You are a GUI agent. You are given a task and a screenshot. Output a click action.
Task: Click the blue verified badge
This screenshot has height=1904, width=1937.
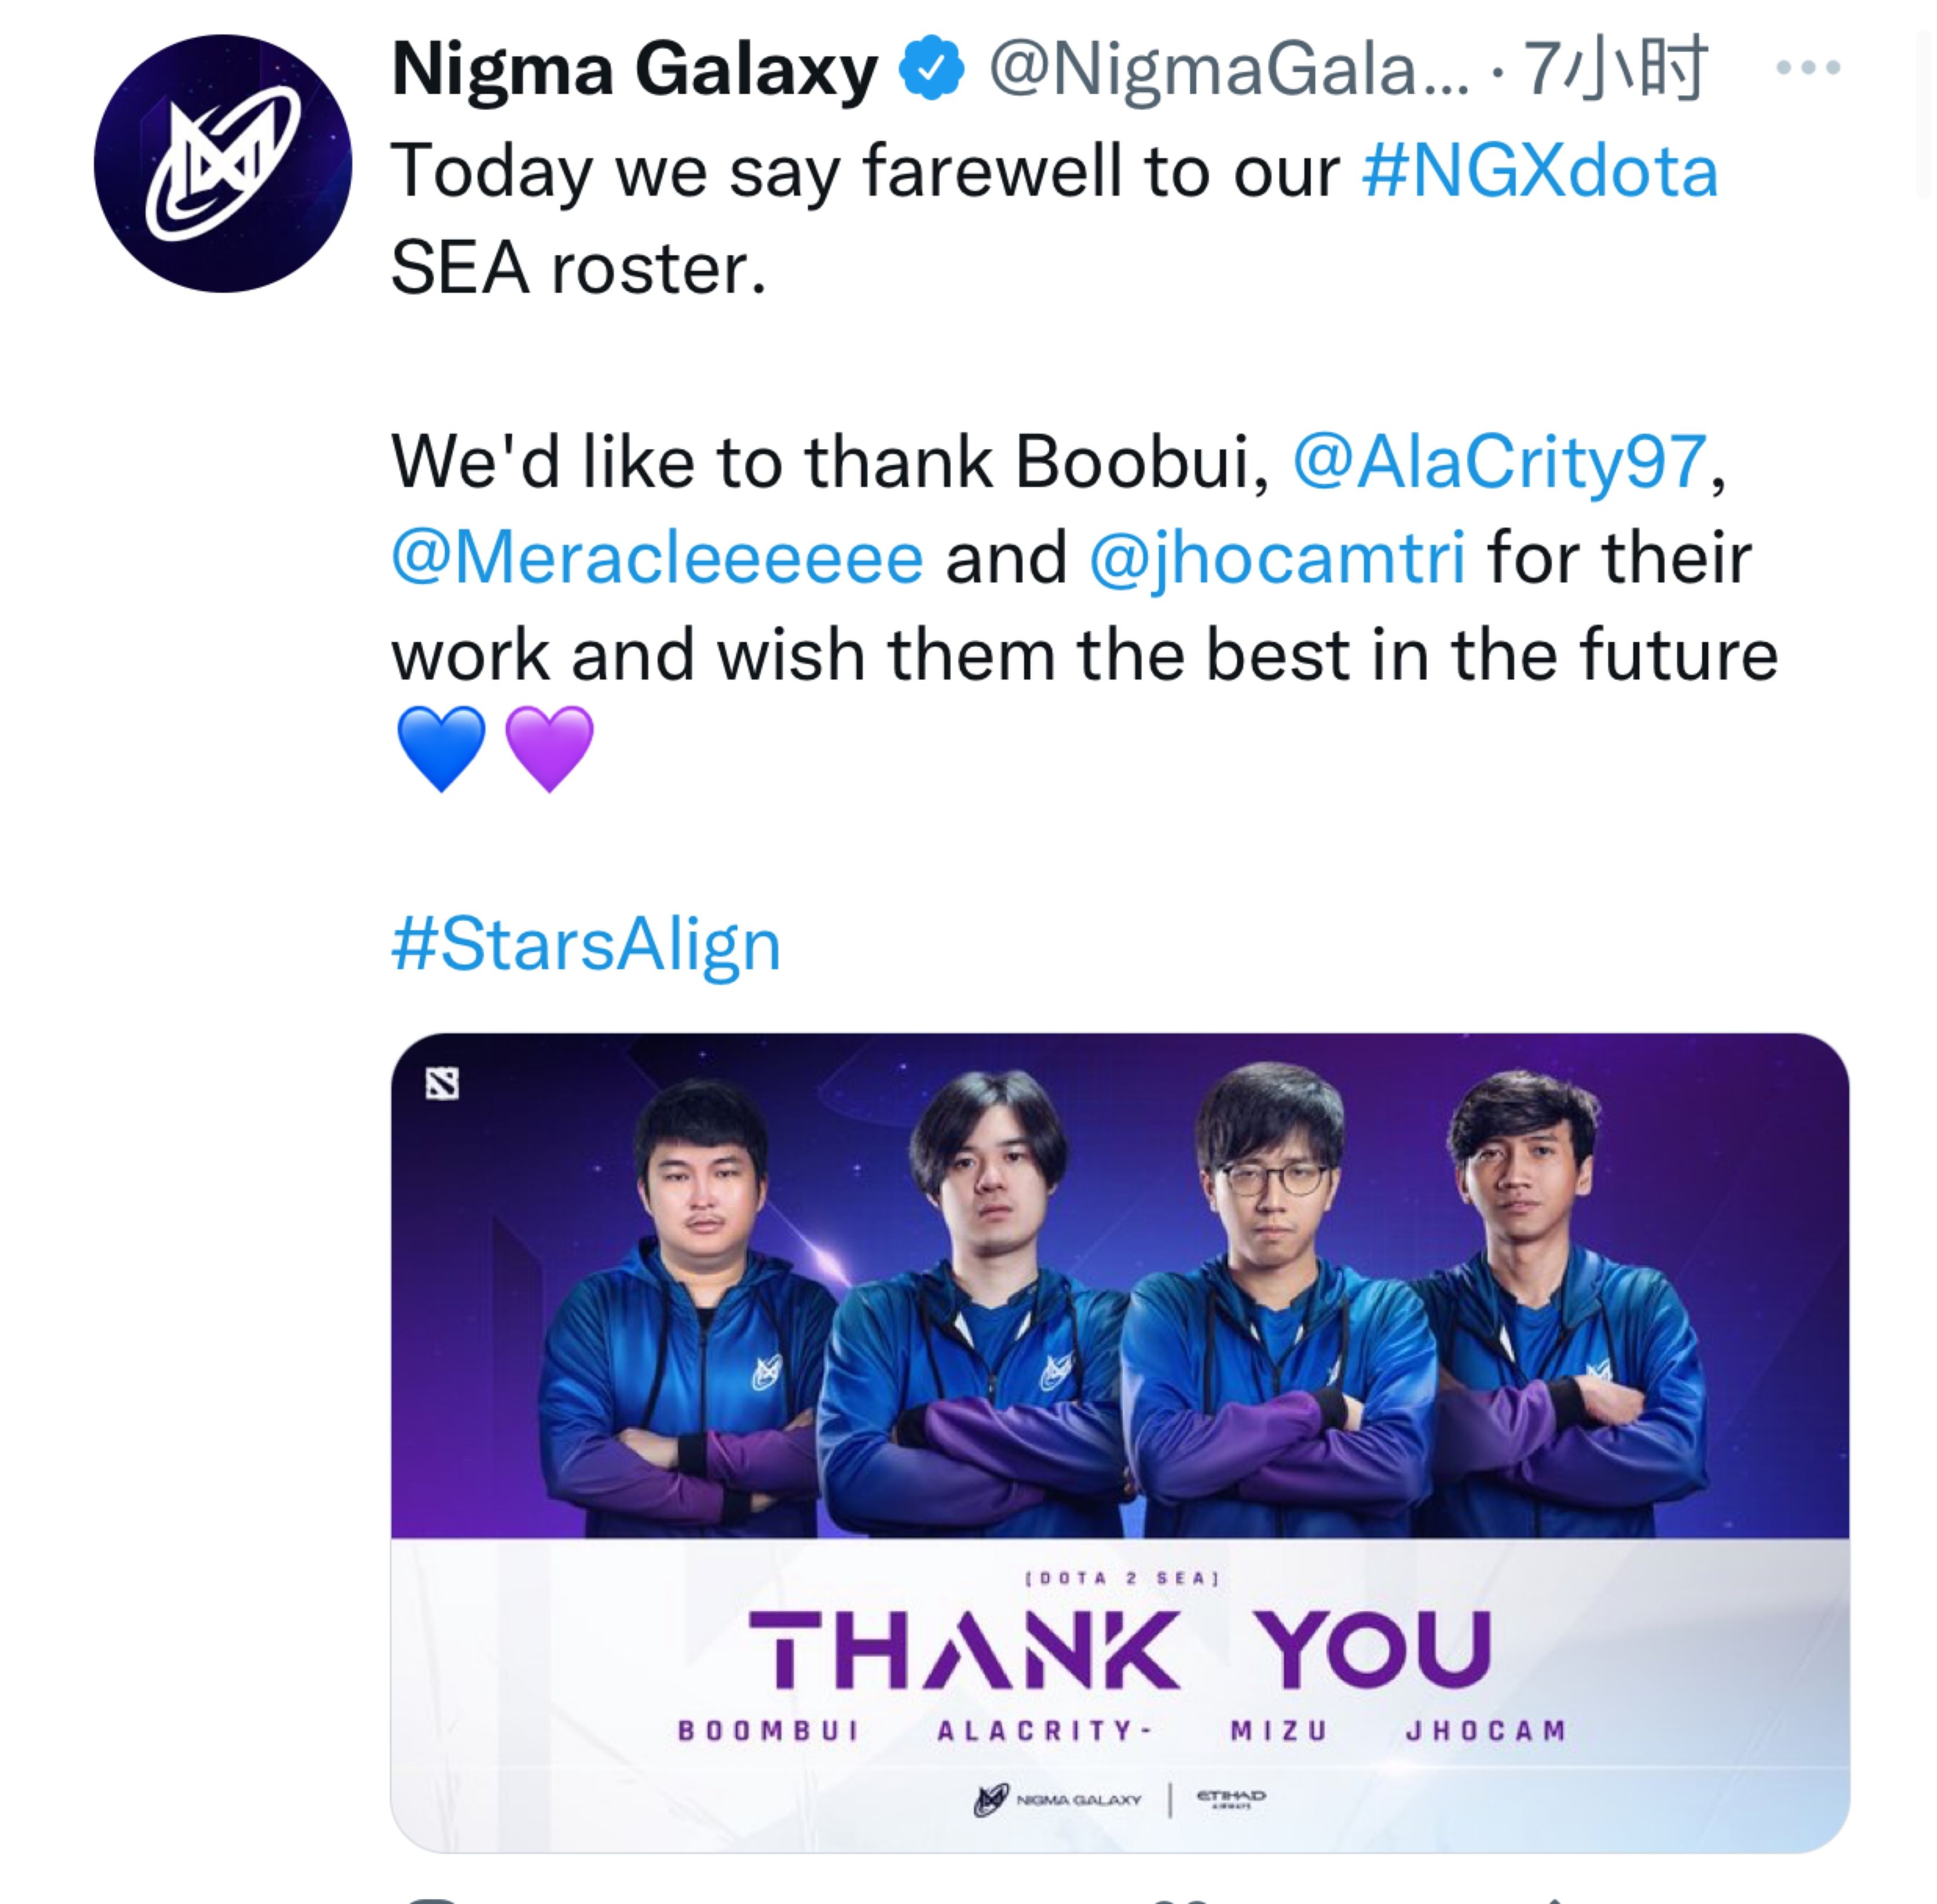point(931,68)
